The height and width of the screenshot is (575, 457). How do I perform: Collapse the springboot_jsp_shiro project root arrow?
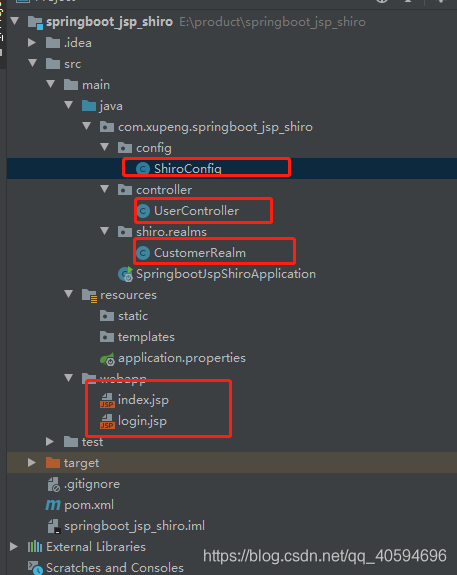pyautogui.click(x=15, y=21)
